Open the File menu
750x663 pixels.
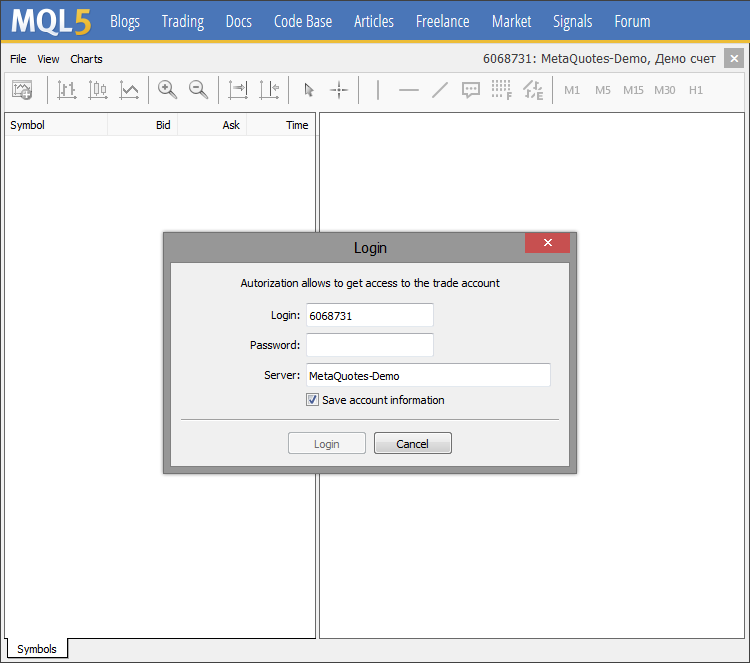18,59
